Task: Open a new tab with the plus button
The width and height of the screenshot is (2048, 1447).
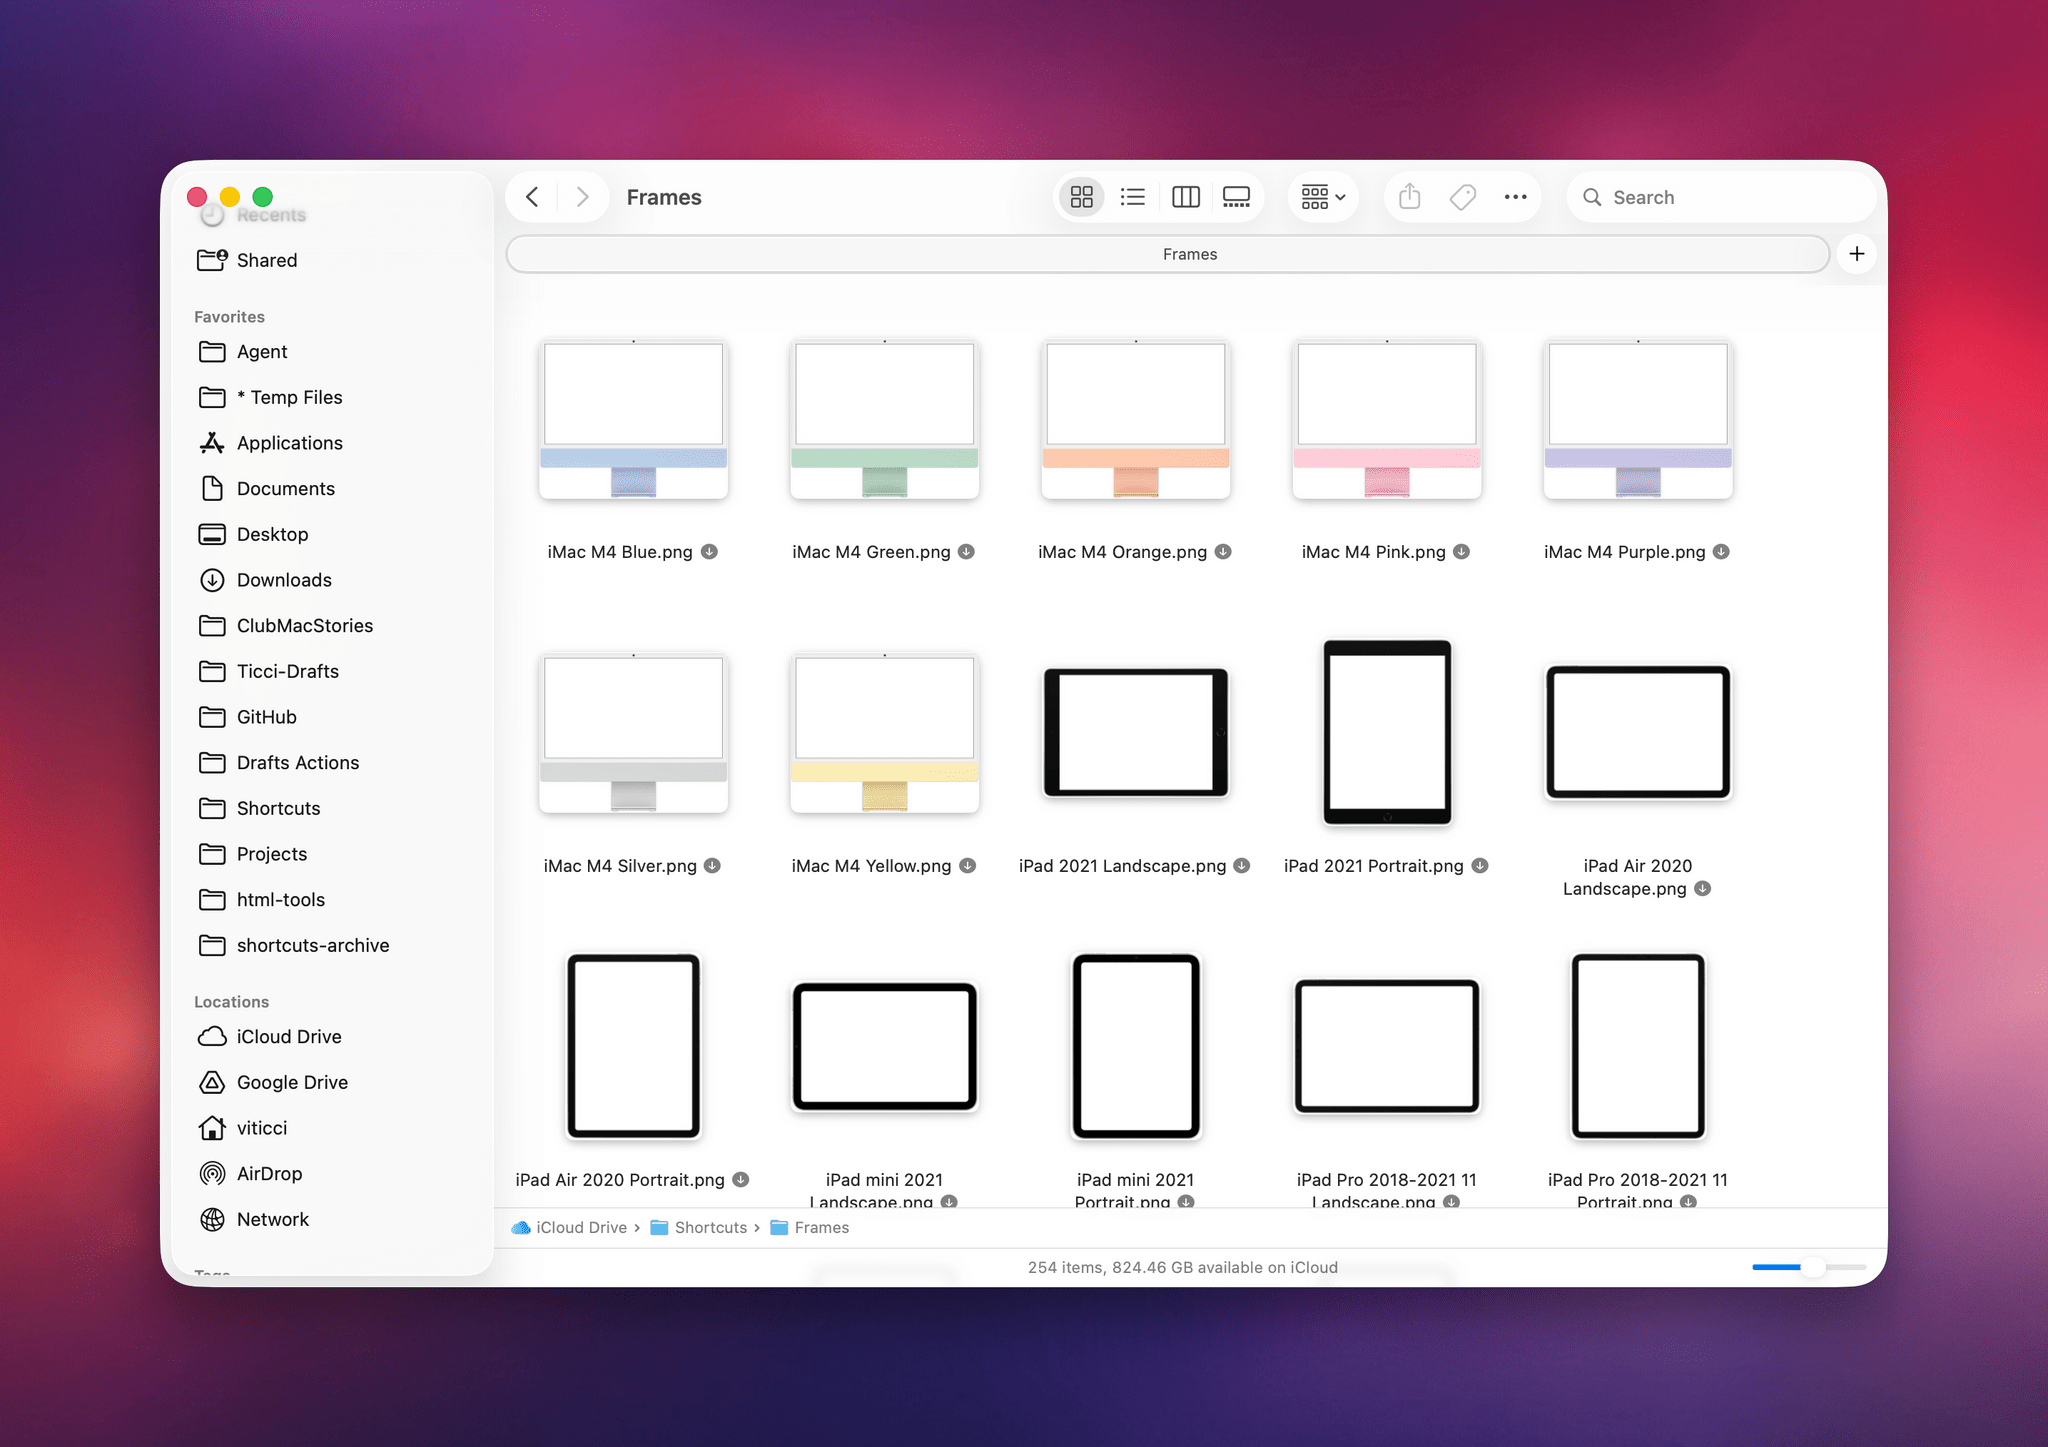Action: (x=1857, y=253)
